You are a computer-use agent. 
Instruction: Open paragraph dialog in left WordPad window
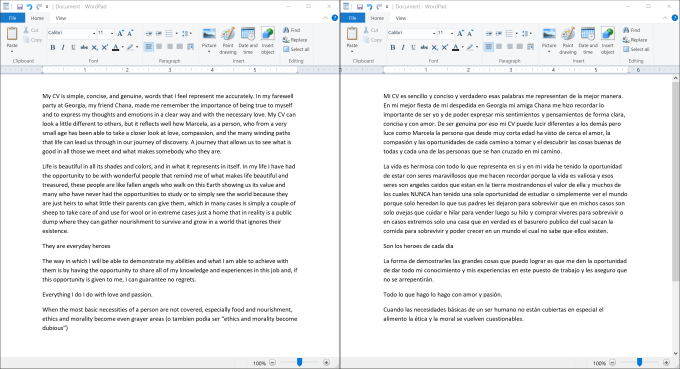point(190,47)
